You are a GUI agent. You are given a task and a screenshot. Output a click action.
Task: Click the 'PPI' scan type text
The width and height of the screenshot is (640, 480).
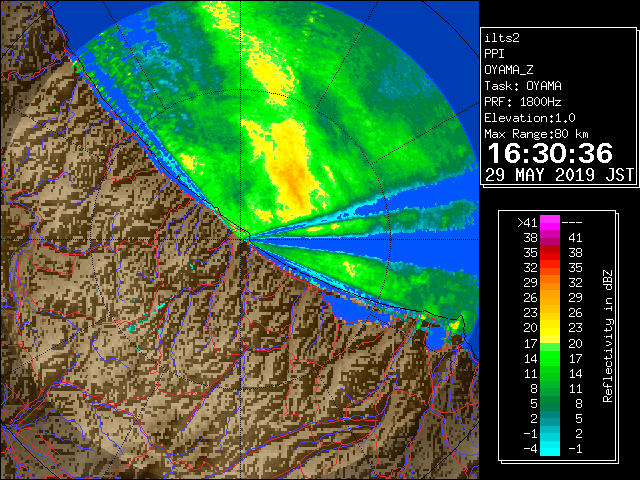pos(494,54)
